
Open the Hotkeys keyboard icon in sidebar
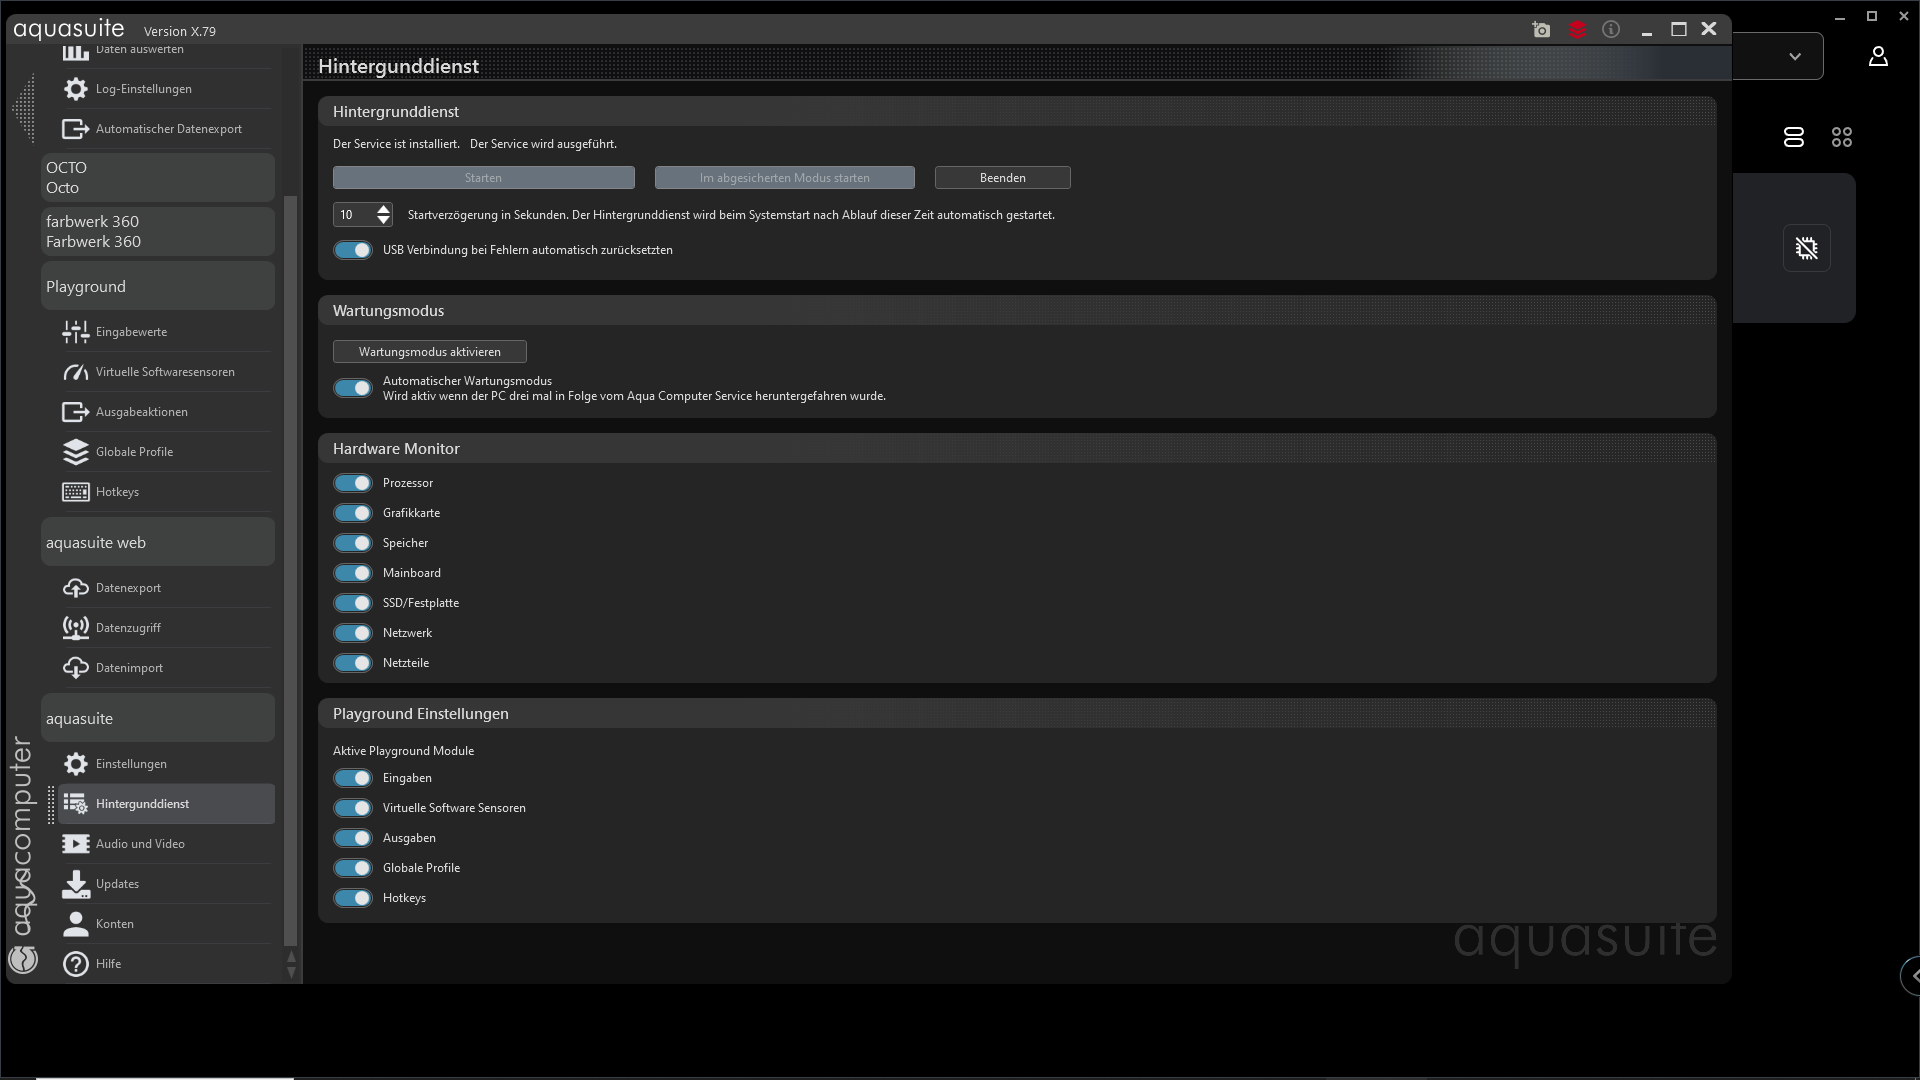[x=76, y=492]
